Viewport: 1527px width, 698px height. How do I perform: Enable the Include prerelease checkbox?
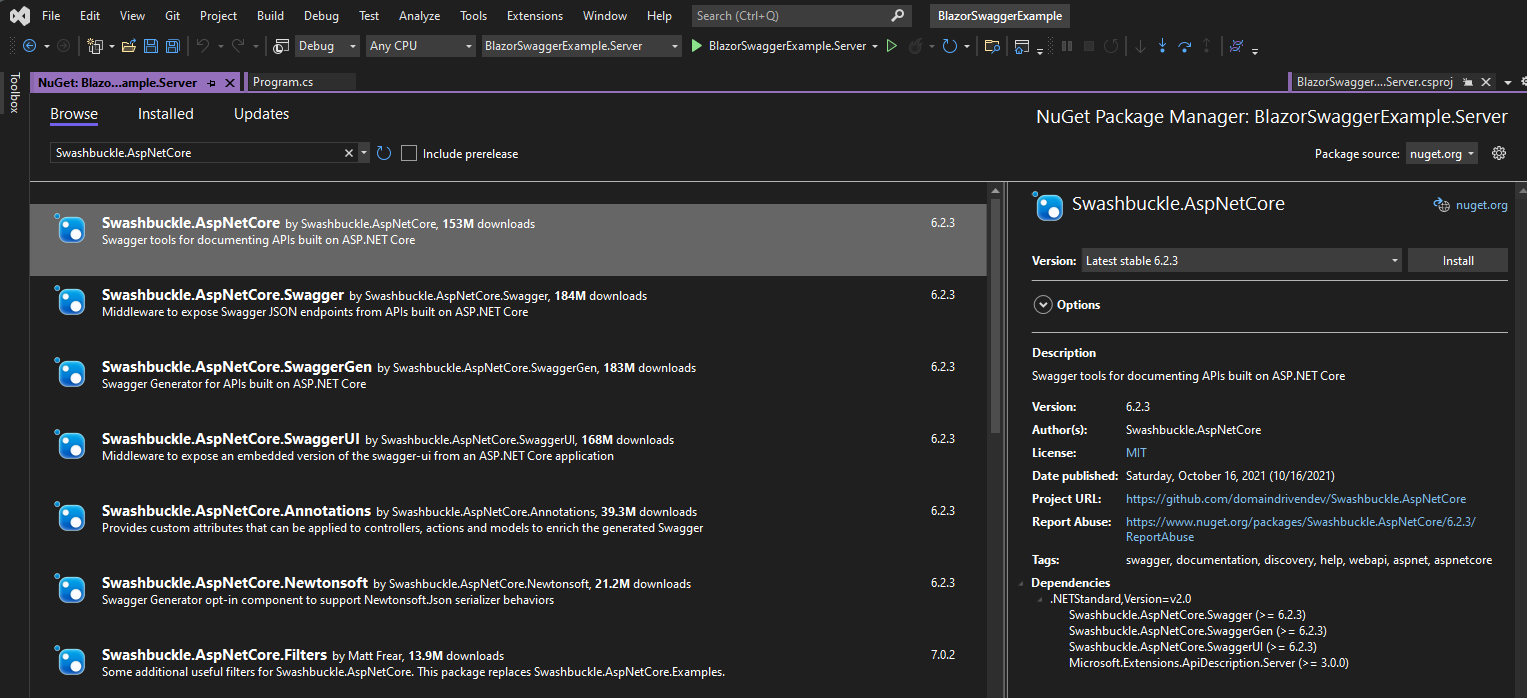coord(409,153)
